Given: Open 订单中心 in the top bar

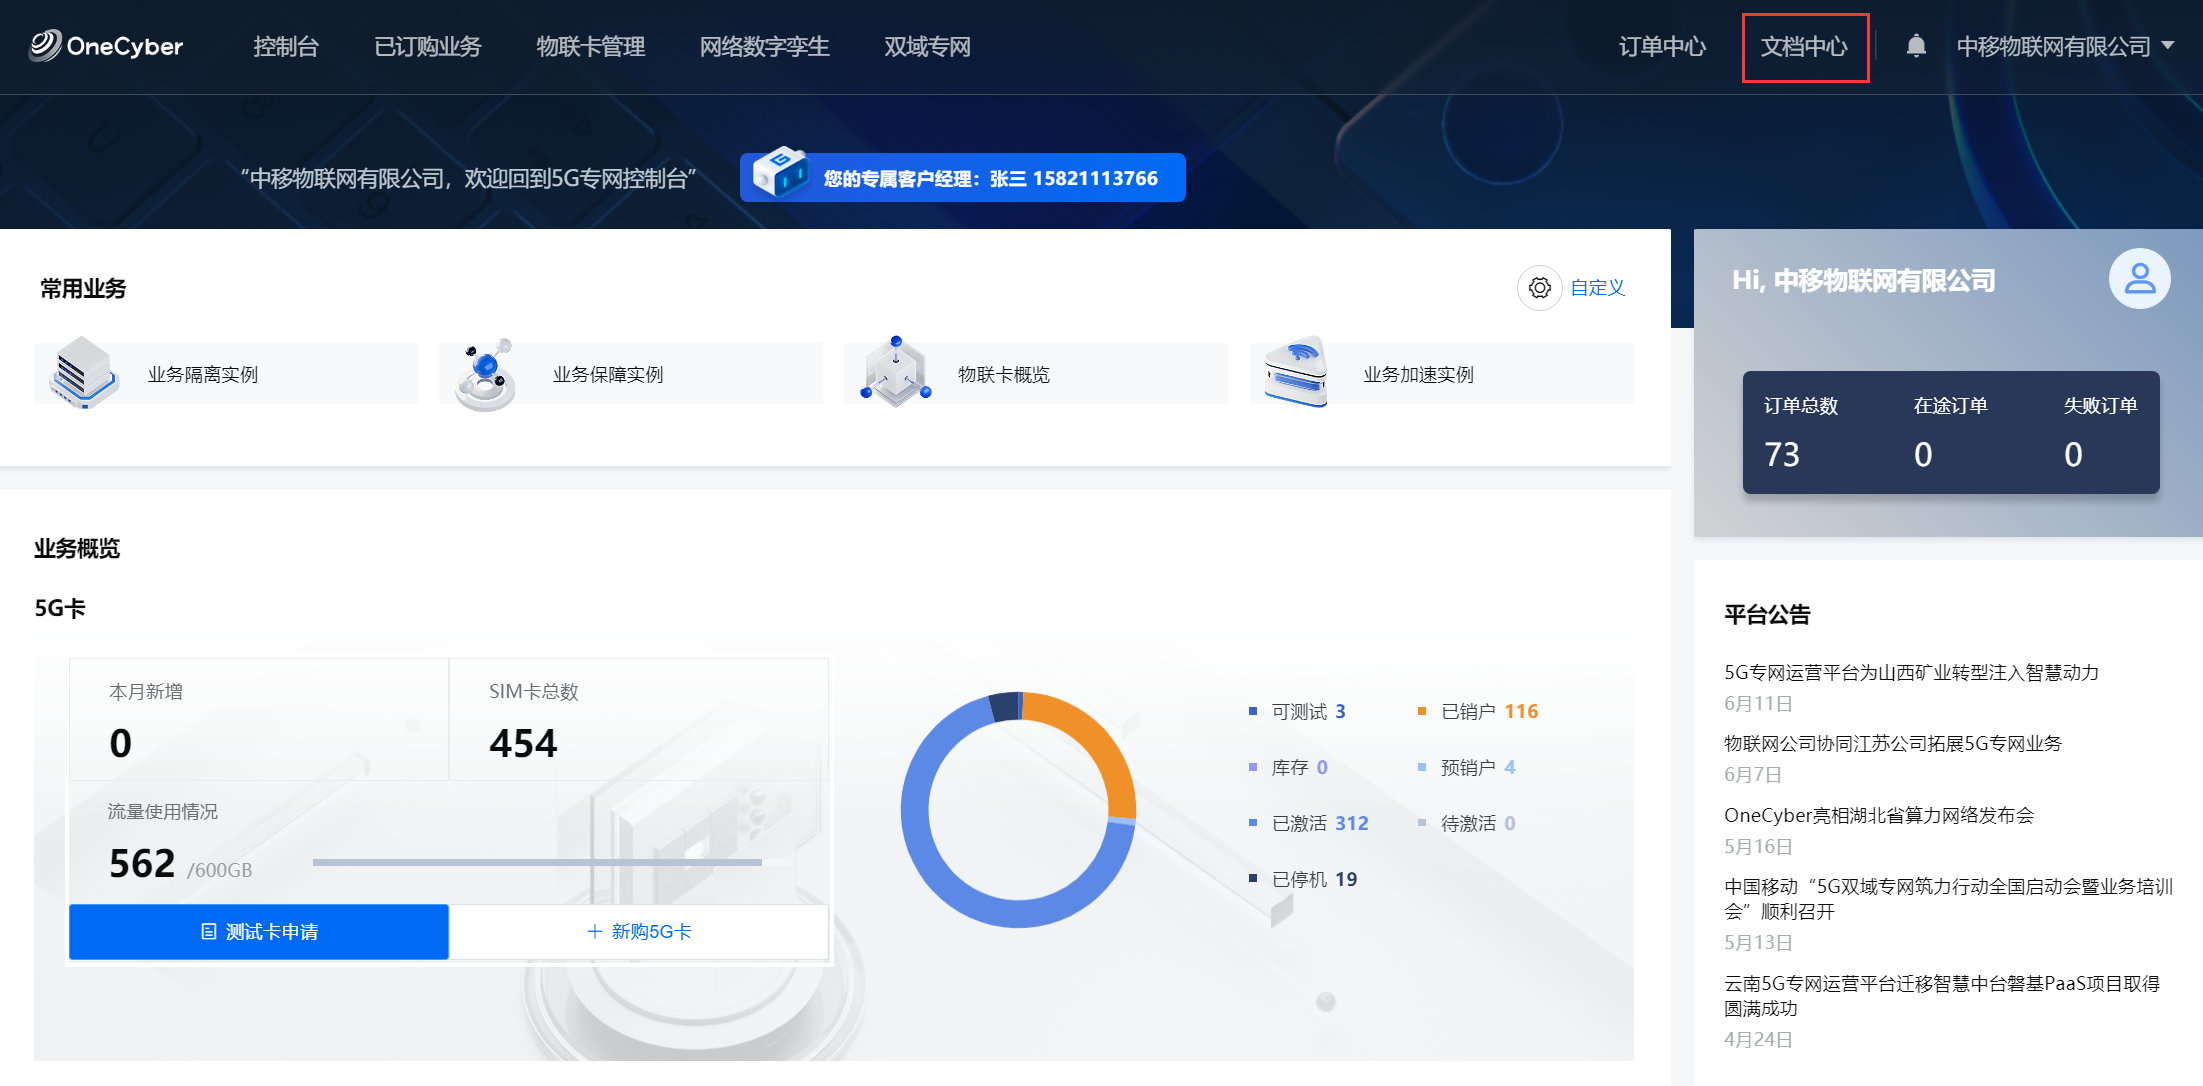Looking at the screenshot, I should pyautogui.click(x=1662, y=47).
